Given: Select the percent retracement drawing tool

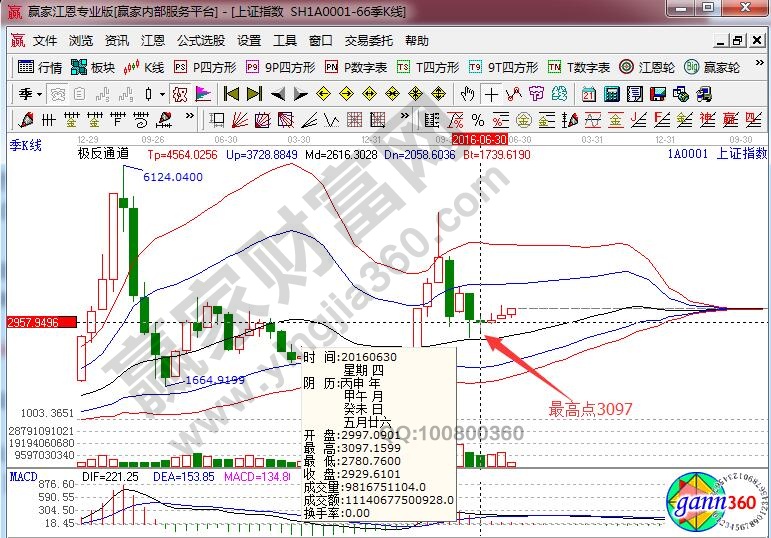Looking at the screenshot, I should pyautogui.click(x=478, y=120).
